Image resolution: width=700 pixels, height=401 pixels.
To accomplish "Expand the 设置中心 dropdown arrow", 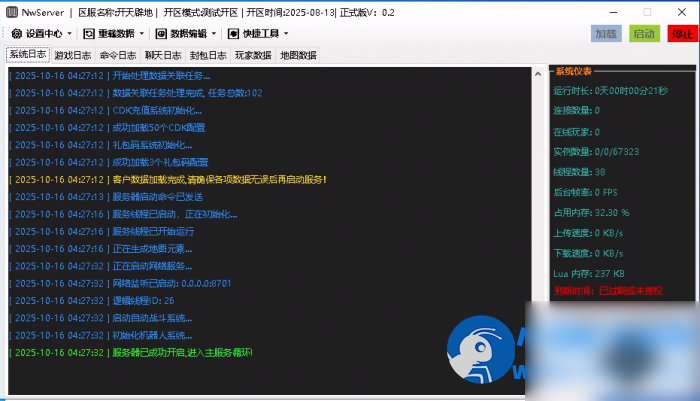I will [x=69, y=33].
